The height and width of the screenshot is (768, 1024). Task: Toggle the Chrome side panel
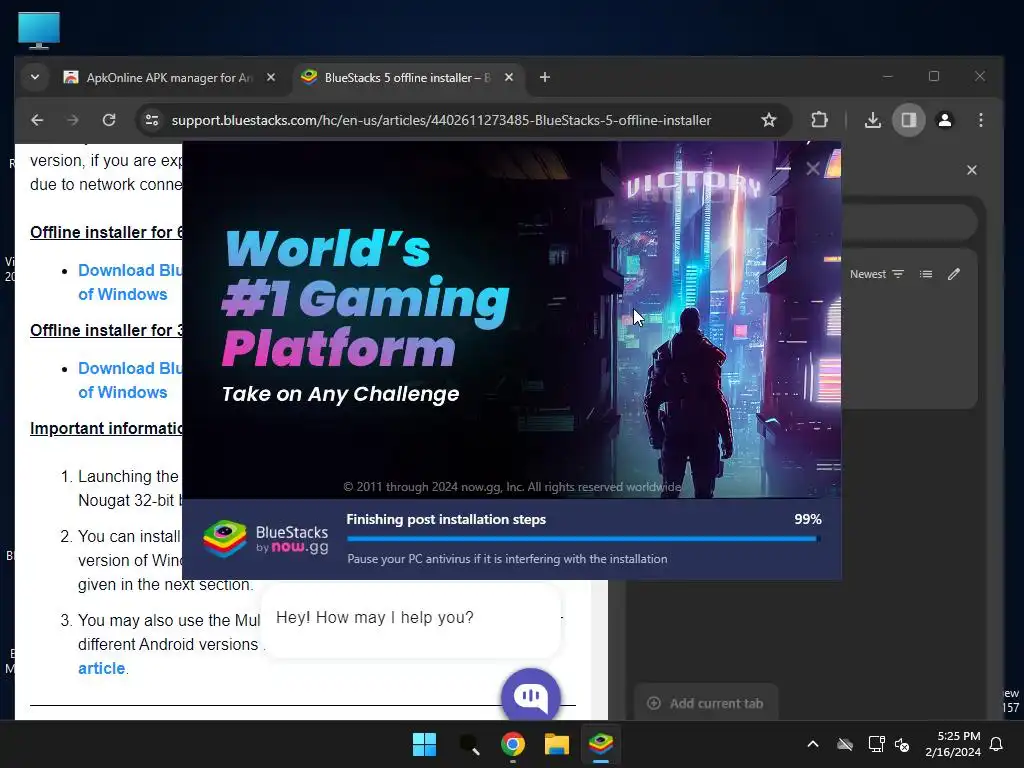(x=908, y=120)
